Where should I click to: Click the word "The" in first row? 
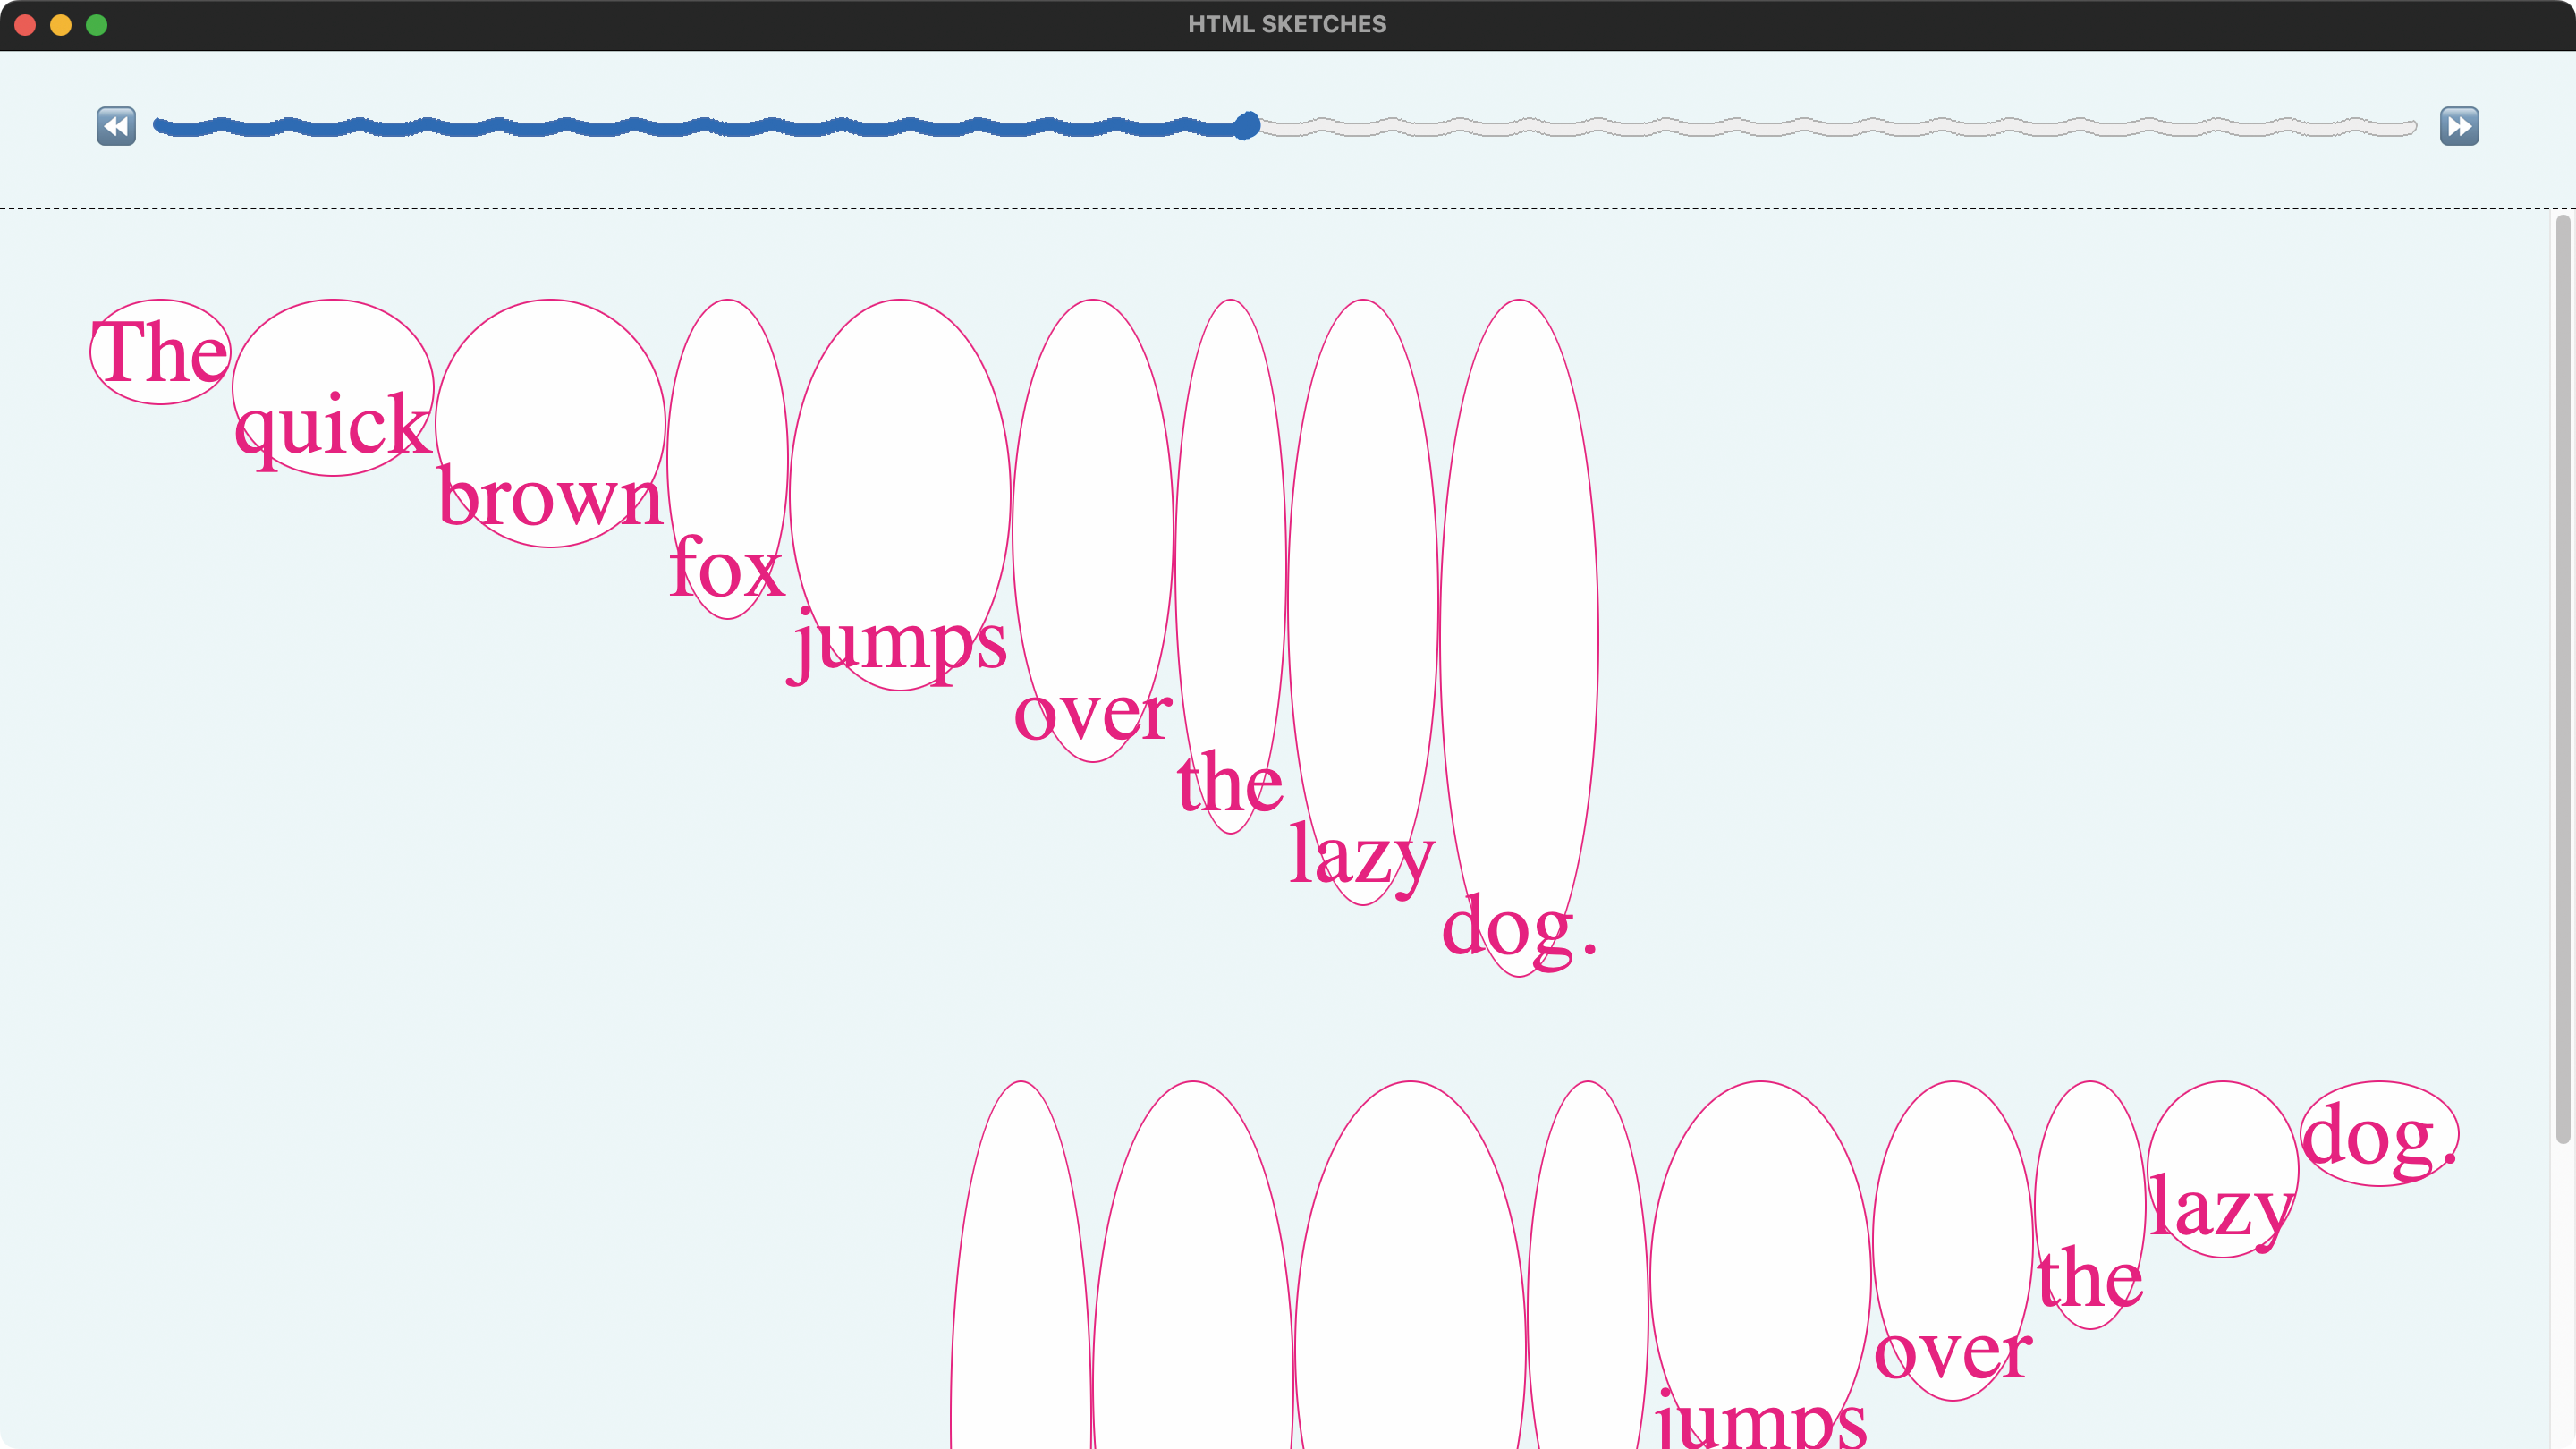(x=160, y=352)
